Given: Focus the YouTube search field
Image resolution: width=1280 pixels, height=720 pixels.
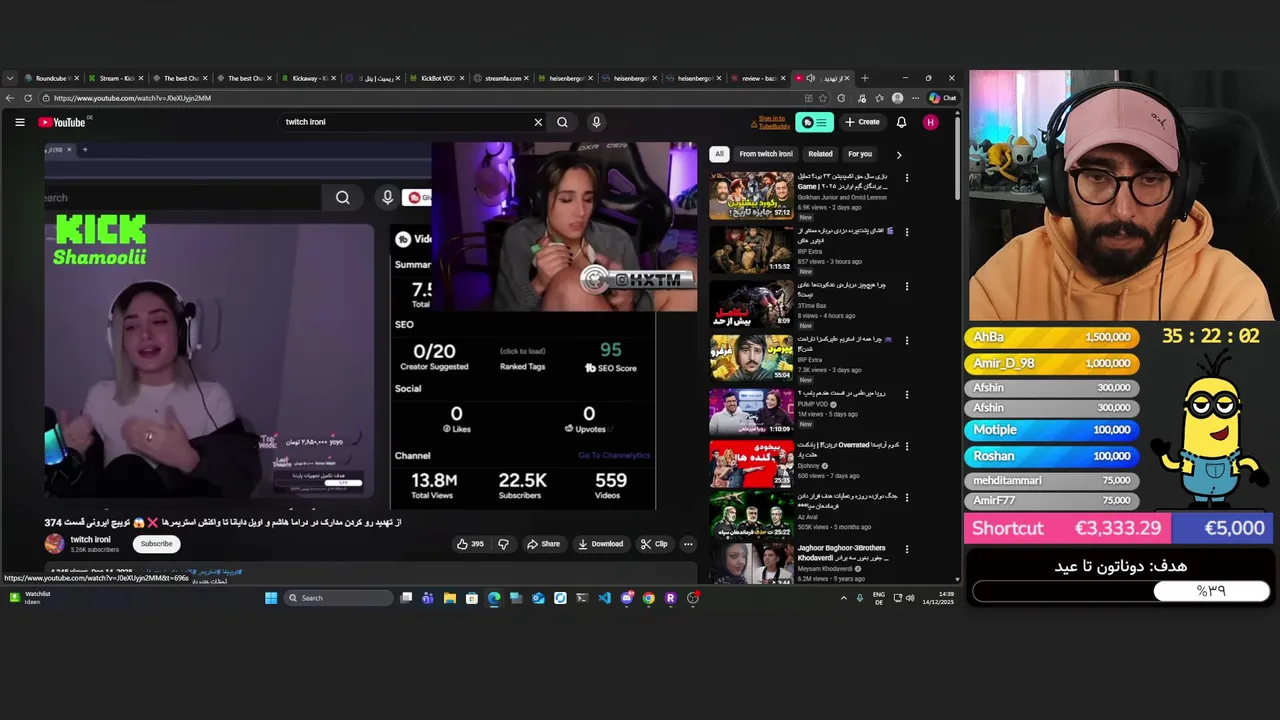Looking at the screenshot, I should point(405,122).
